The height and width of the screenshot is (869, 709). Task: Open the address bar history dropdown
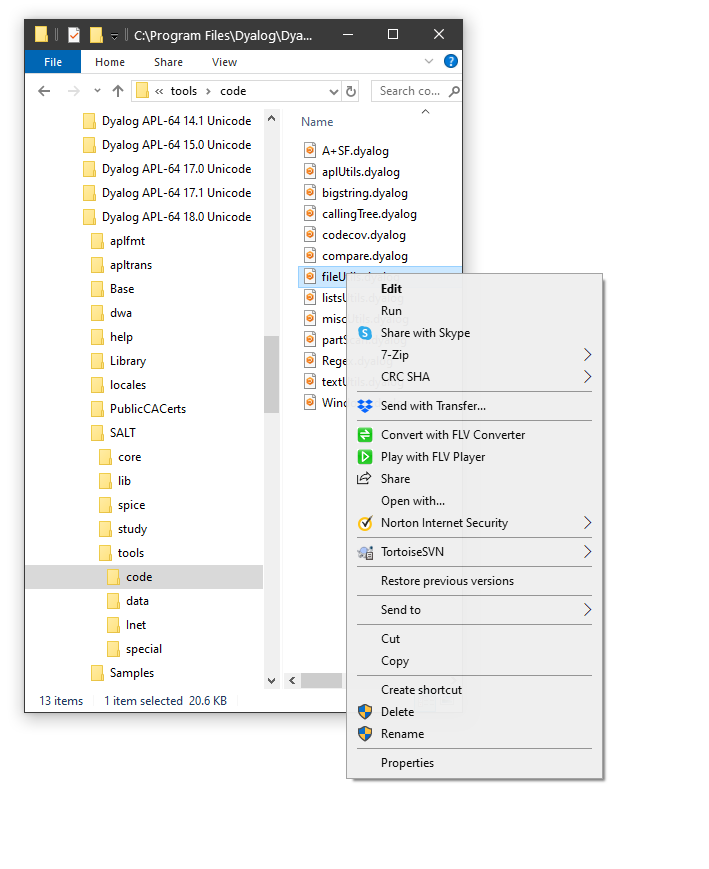333,91
